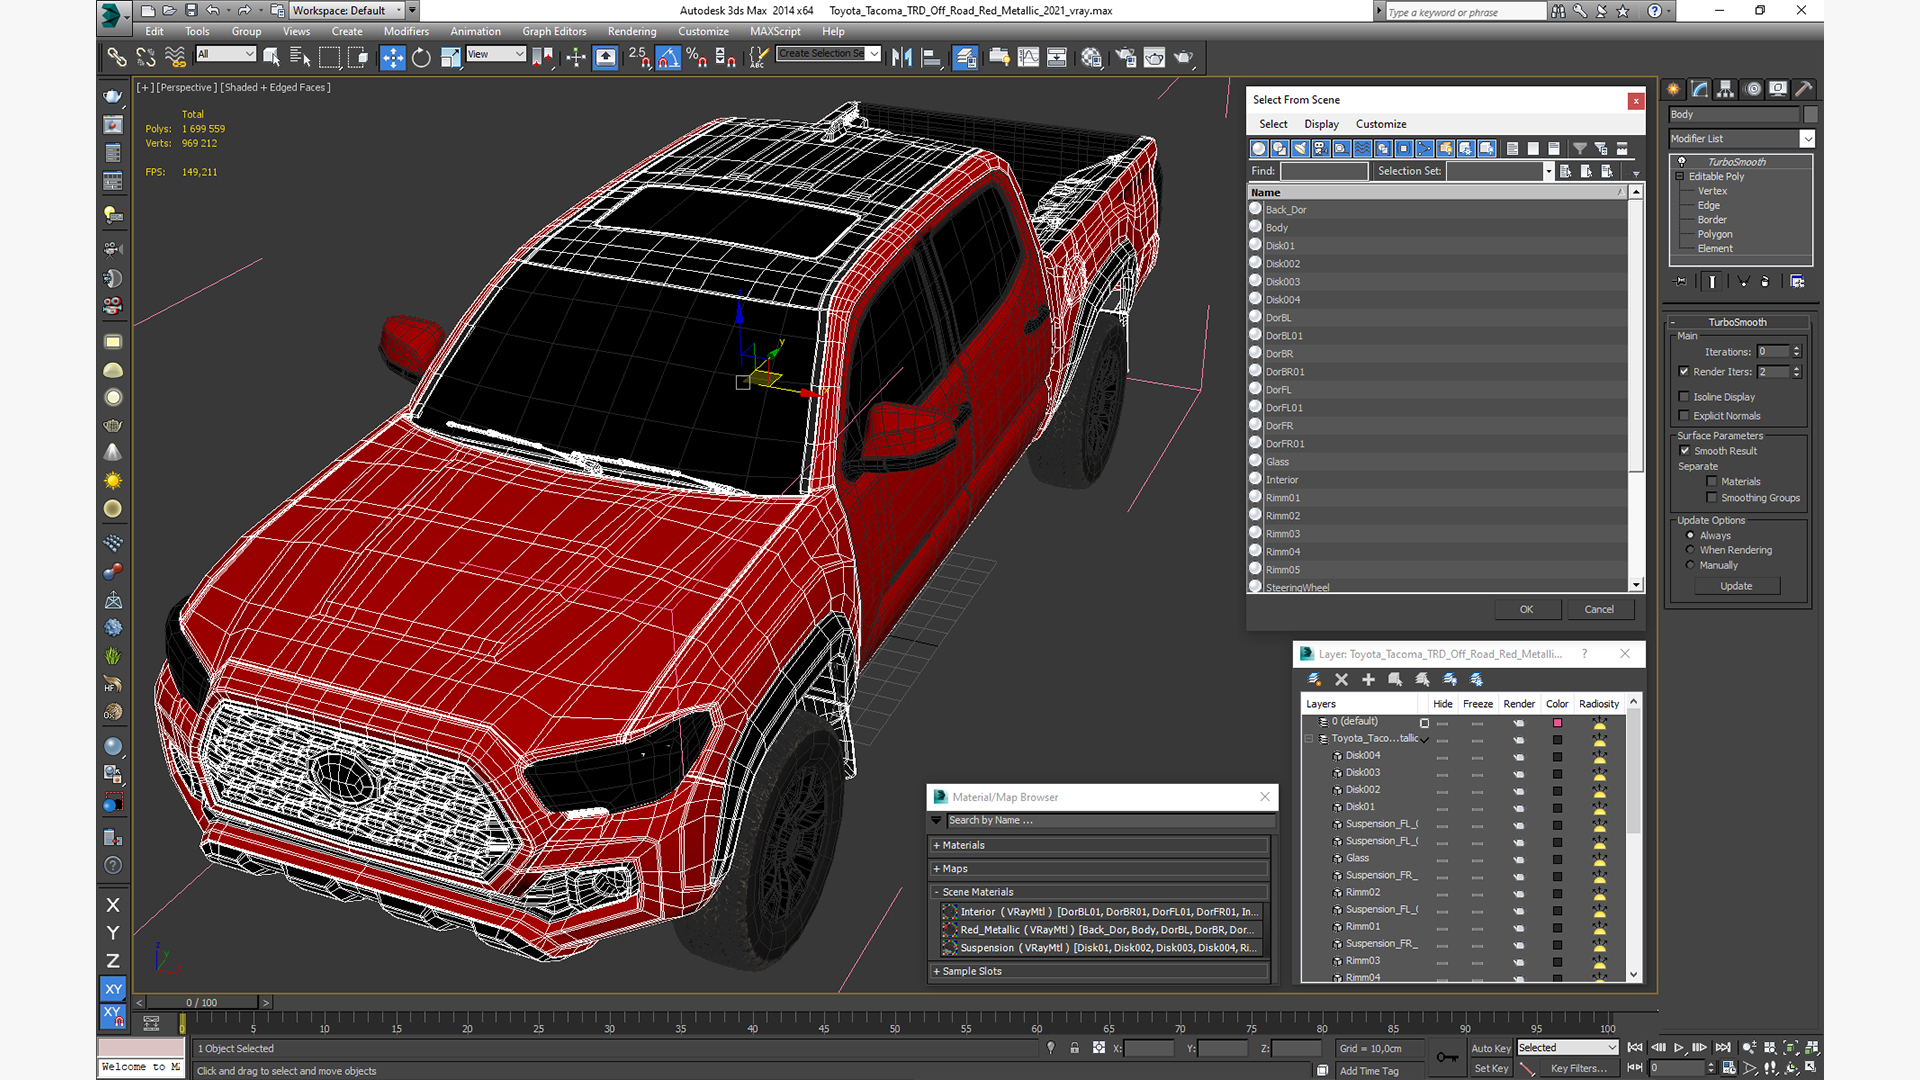The height and width of the screenshot is (1080, 1920).
Task: Click the Align tool icon
Action: [931, 58]
